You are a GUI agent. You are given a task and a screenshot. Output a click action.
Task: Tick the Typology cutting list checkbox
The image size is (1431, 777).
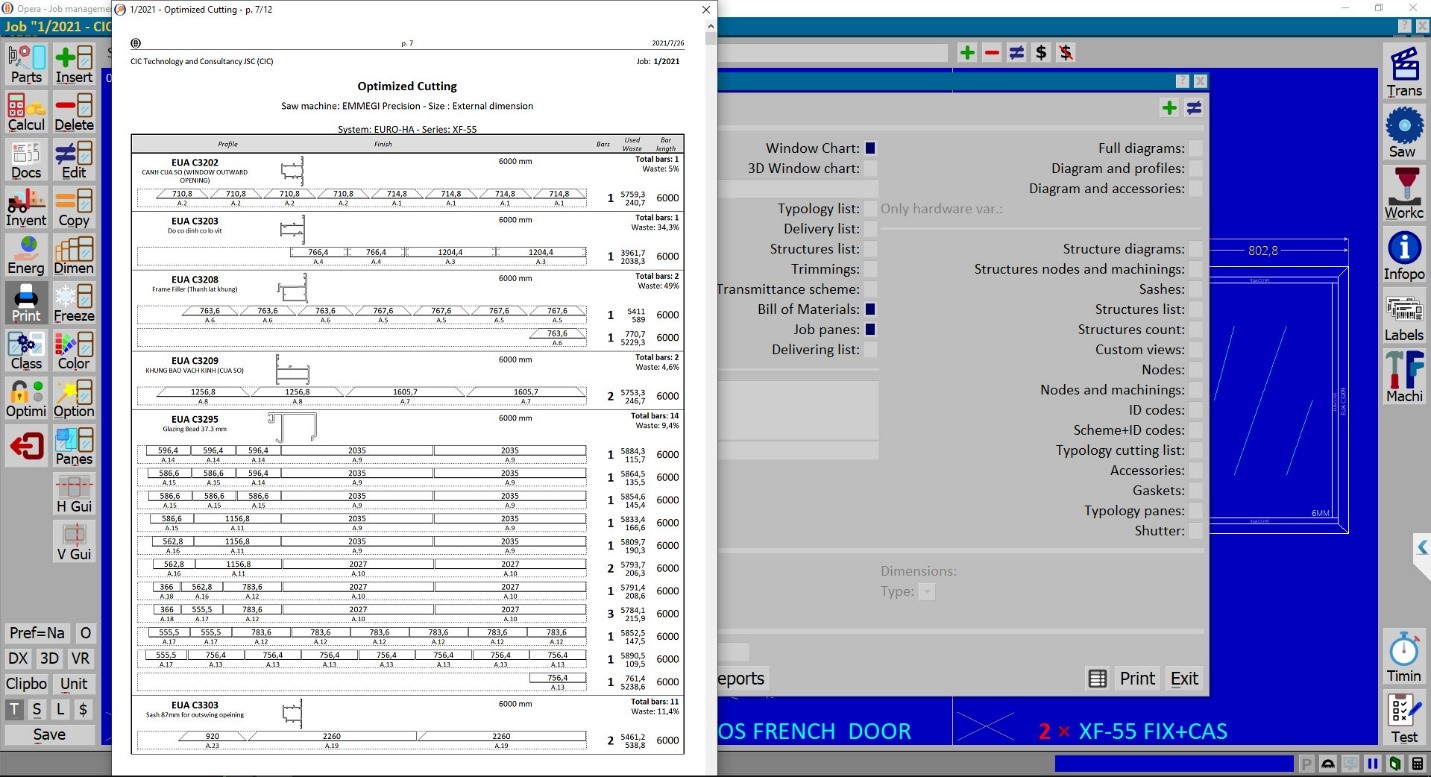coord(1195,450)
